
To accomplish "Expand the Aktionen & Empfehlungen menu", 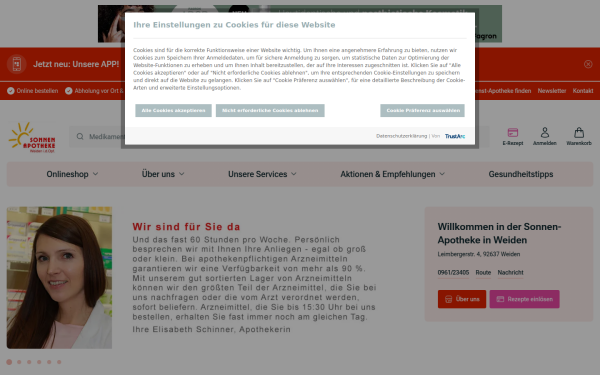I will 393,174.
